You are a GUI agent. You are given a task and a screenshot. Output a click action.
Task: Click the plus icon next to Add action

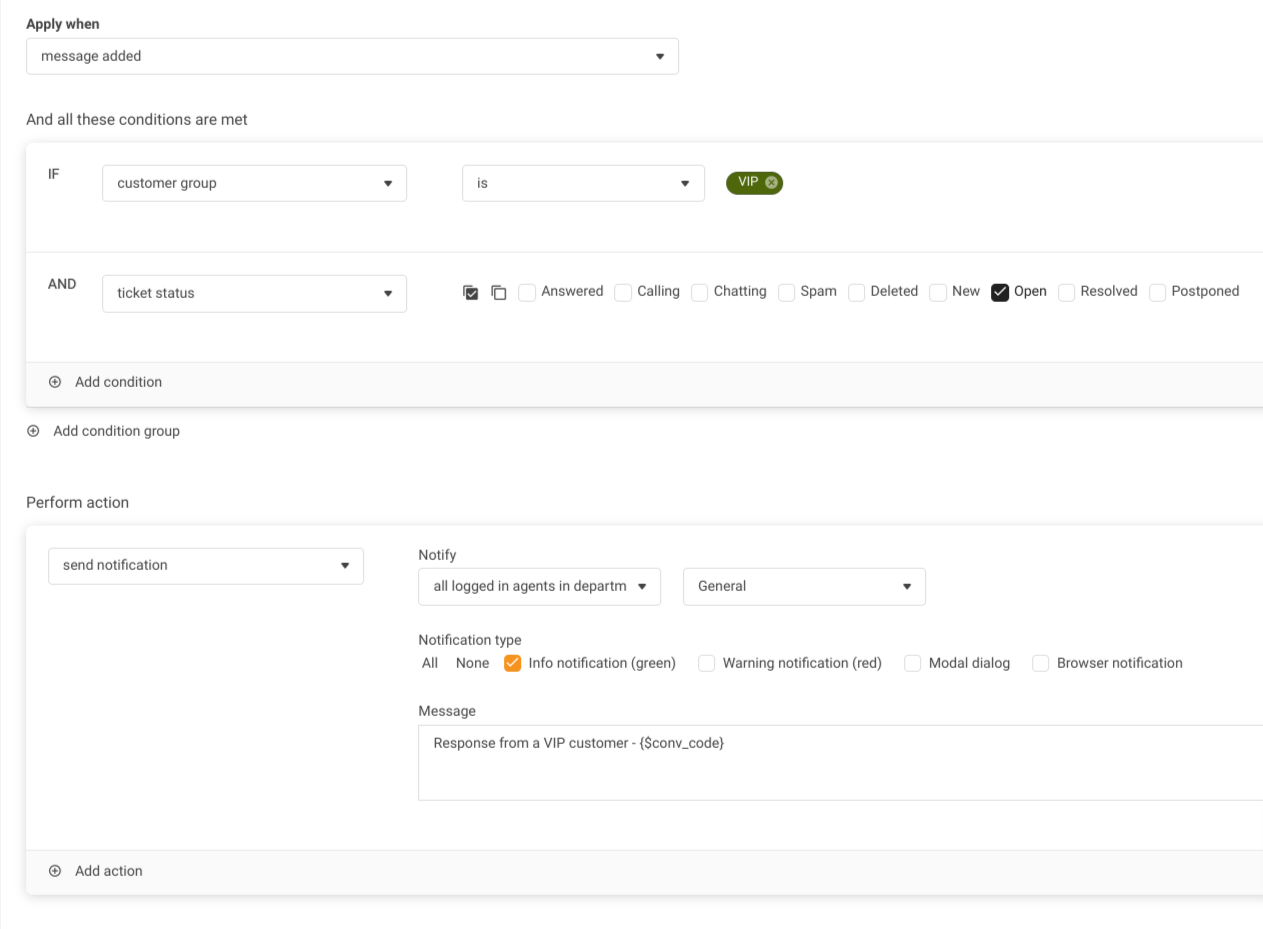coord(55,871)
